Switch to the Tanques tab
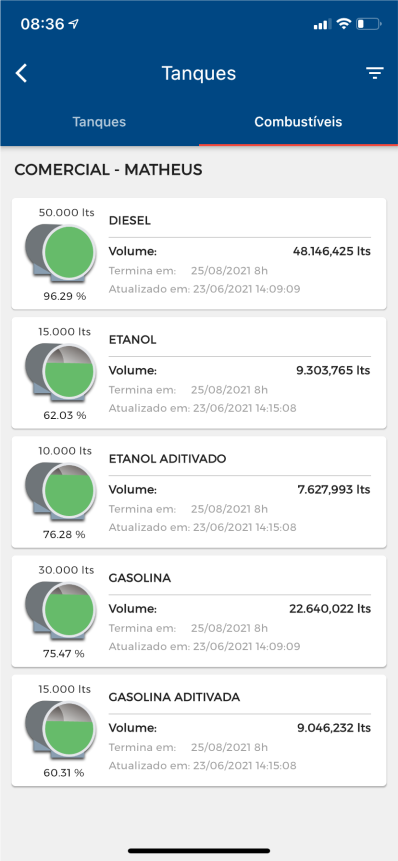This screenshot has height=861, width=398. tap(99, 121)
